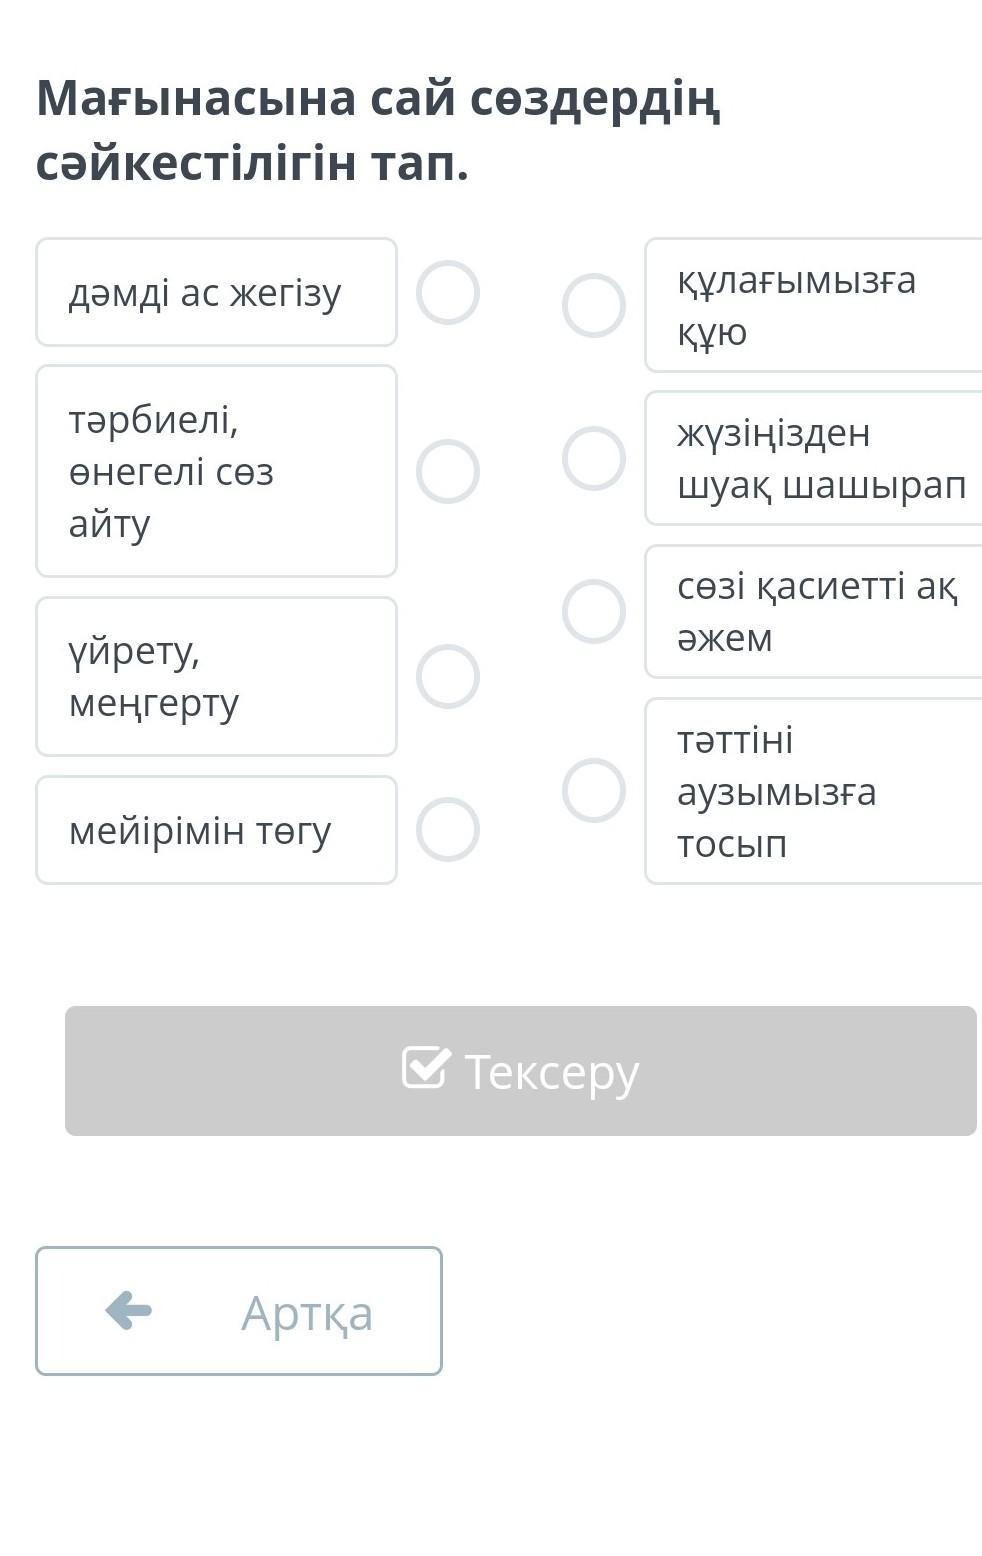Screen dimensions: 982x1556
Task: Select the circle beside «сөзі қасиетті ақ әжем»
Action: click(x=594, y=612)
